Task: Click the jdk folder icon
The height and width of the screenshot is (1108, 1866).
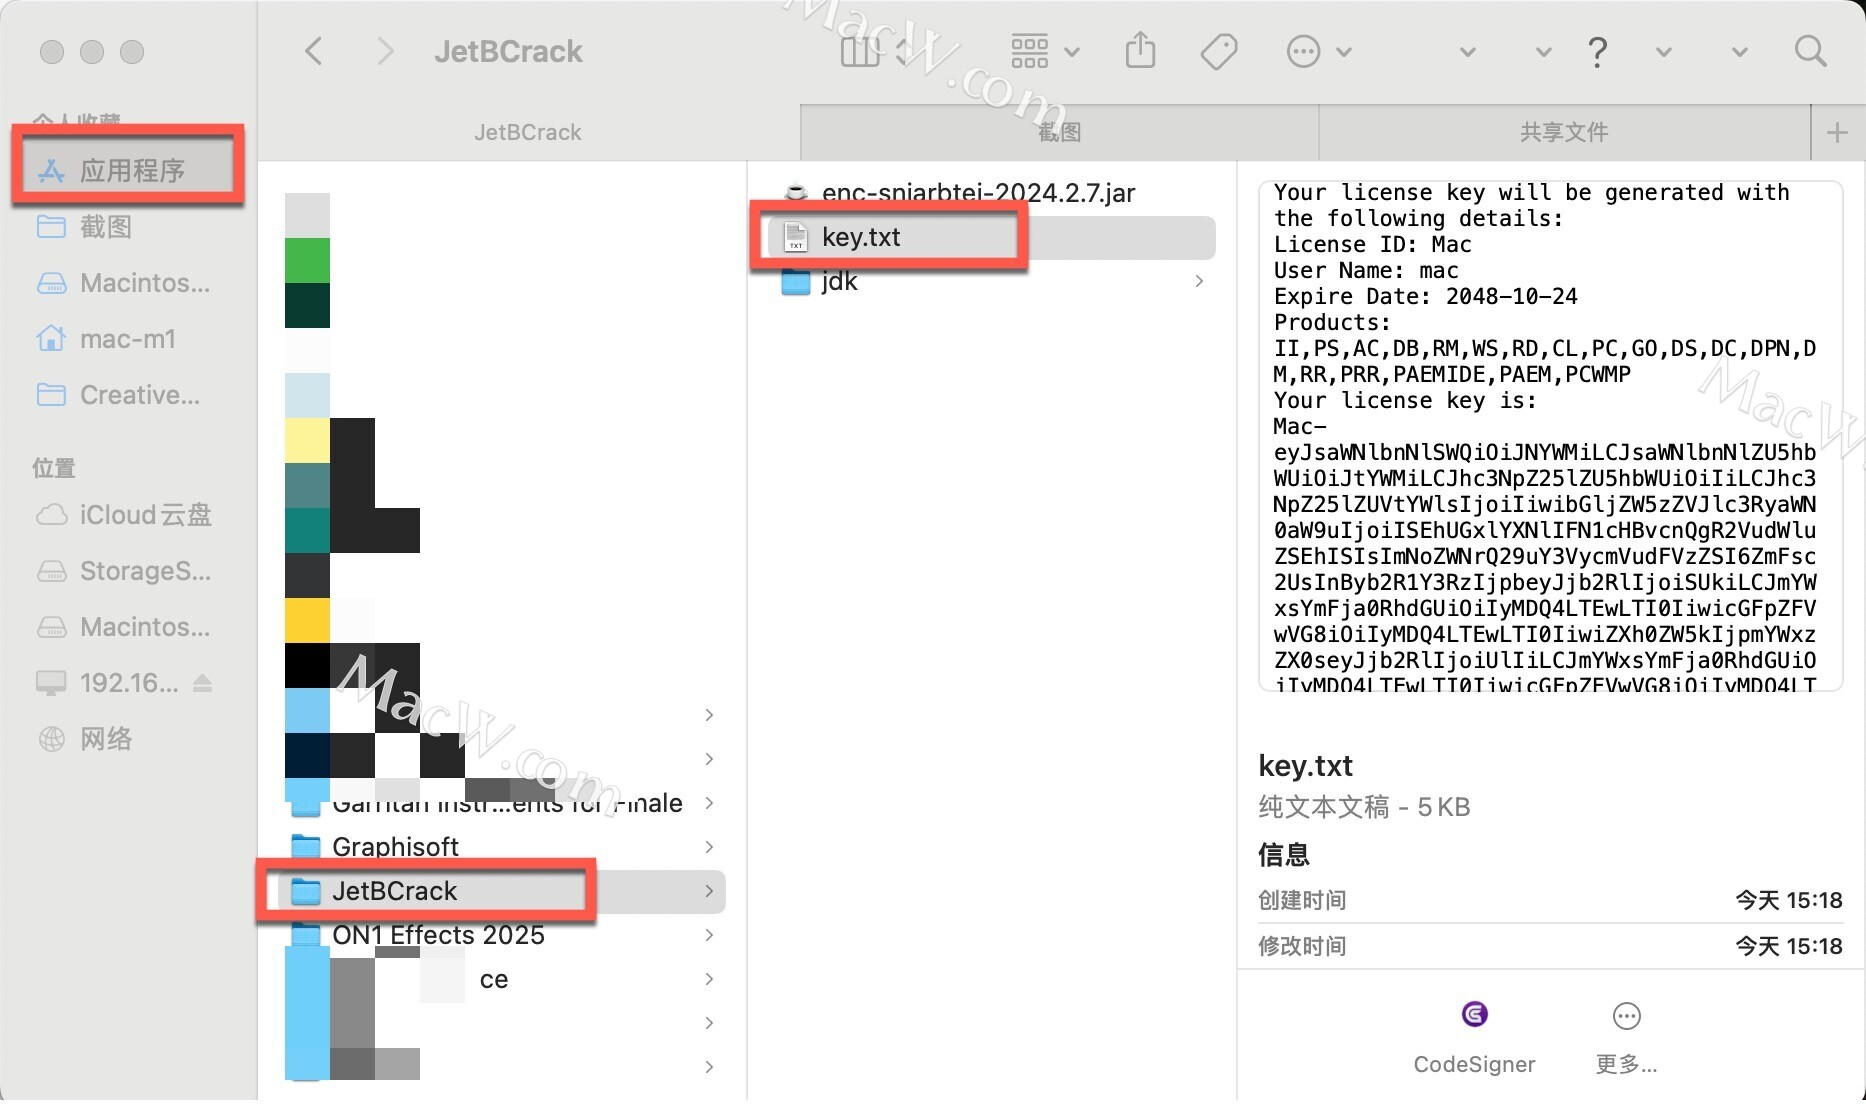Action: pyautogui.click(x=796, y=281)
